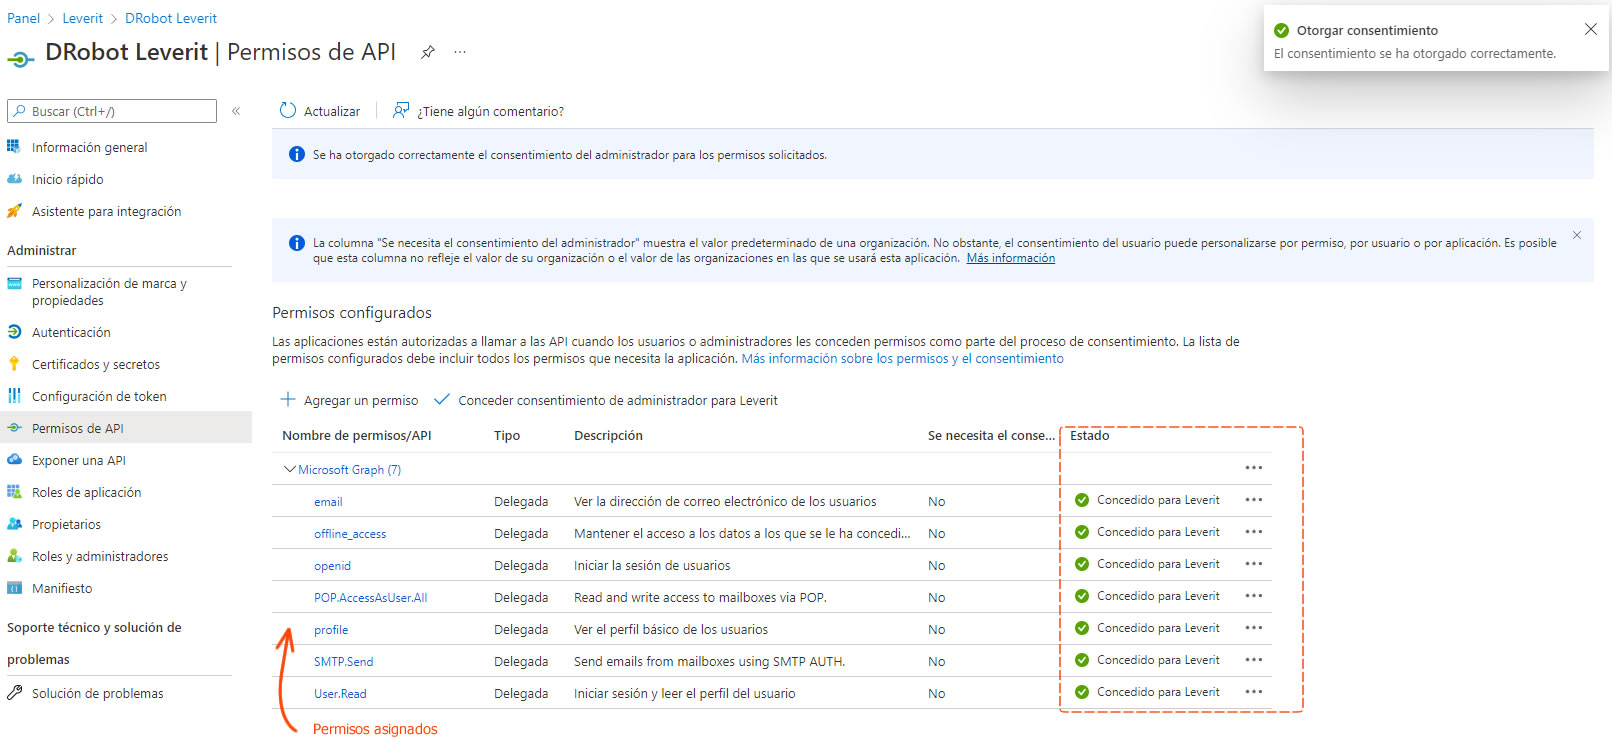The height and width of the screenshot is (742, 1612).
Task: Open the offline_access permission
Action: coord(350,534)
